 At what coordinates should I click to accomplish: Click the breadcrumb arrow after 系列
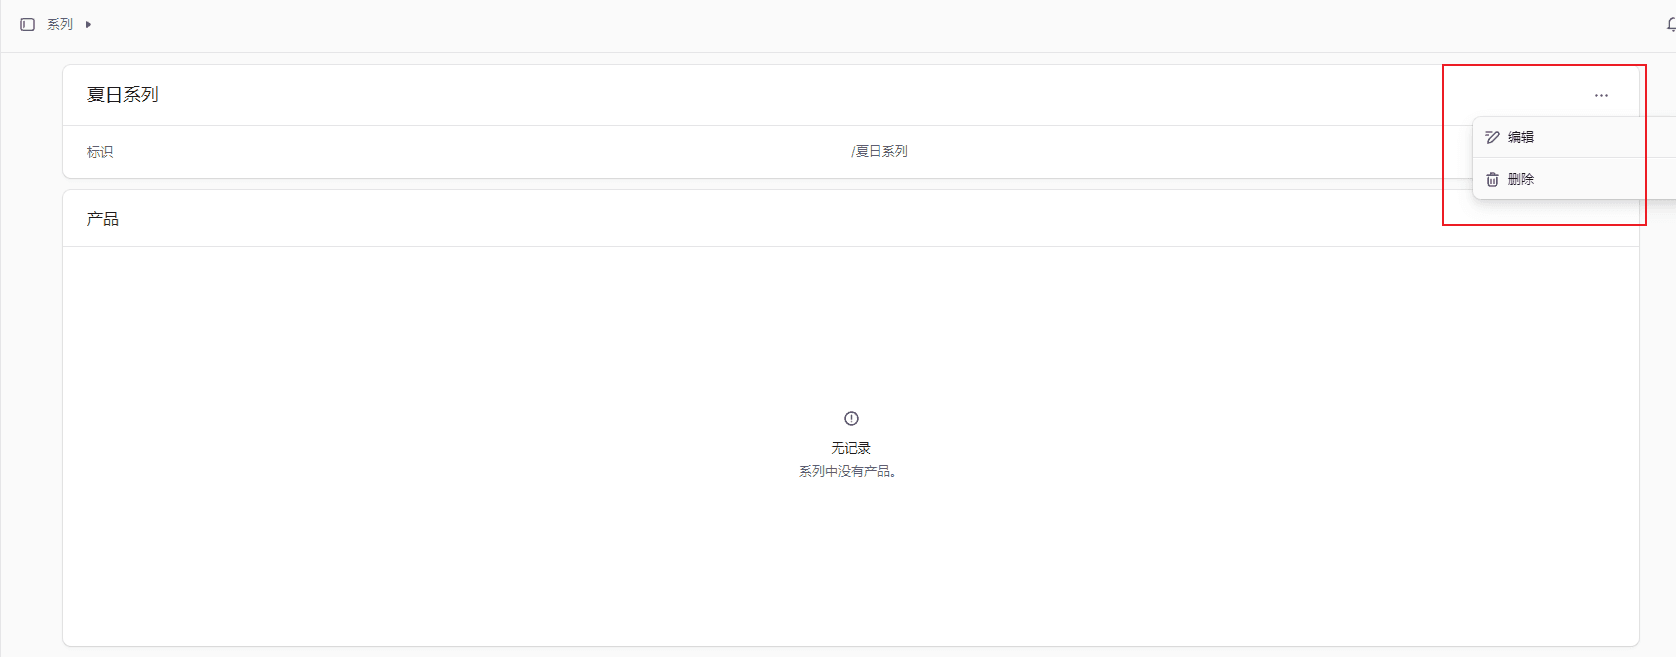coord(88,24)
